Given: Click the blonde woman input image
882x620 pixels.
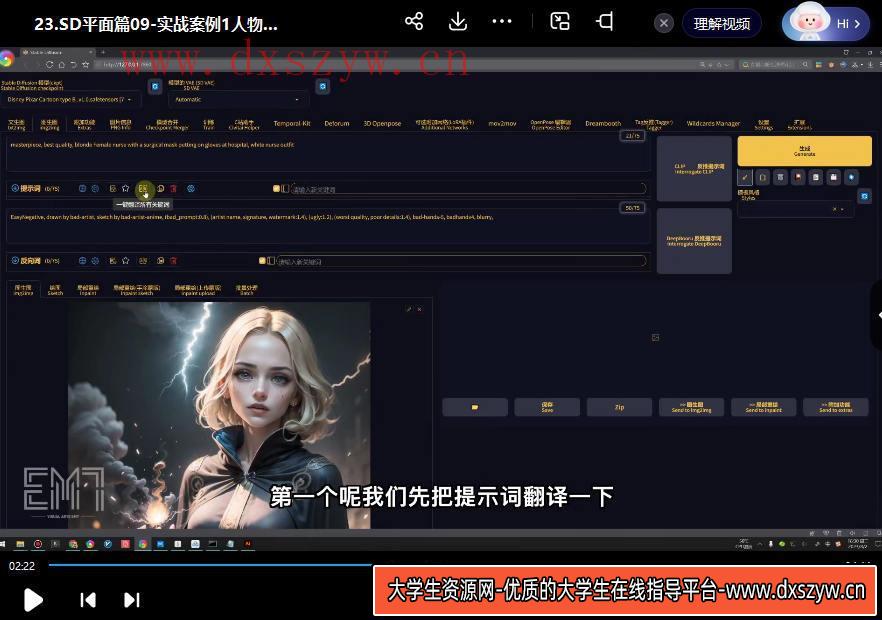Looking at the screenshot, I should [x=219, y=415].
